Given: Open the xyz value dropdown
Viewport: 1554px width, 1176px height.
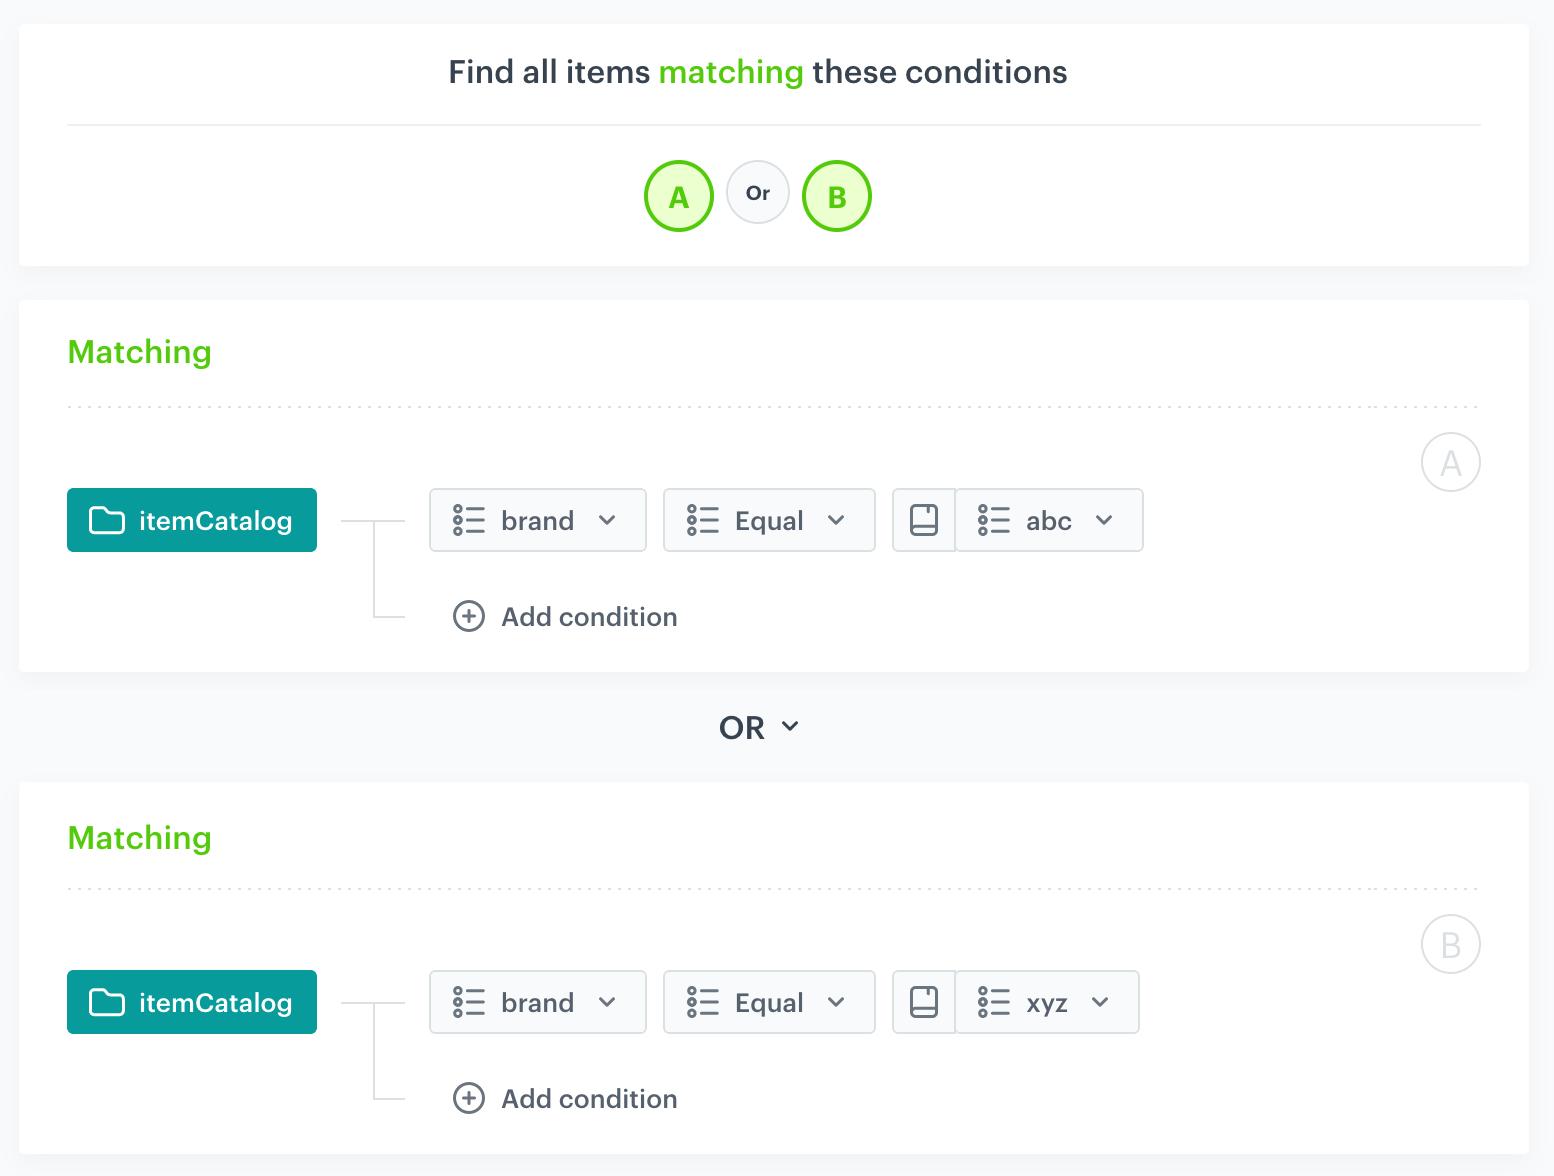Looking at the screenshot, I should tap(1100, 1002).
